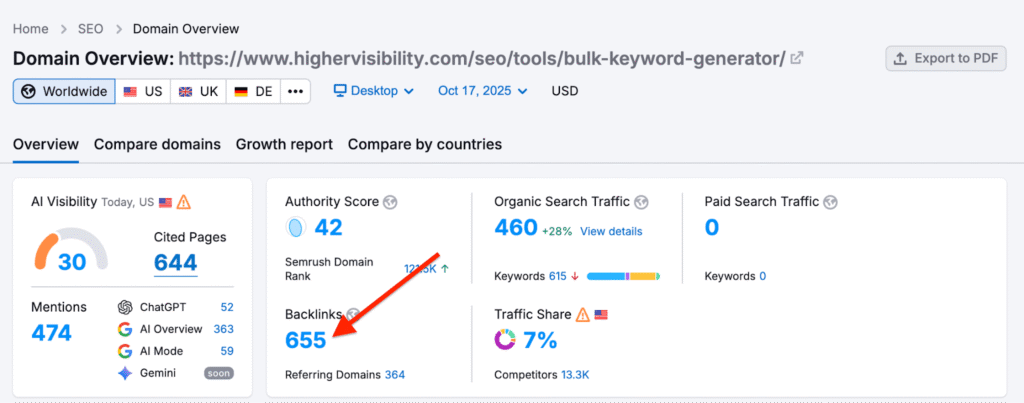Click Authority Score value 42
This screenshot has height=403, width=1024.
point(328,227)
